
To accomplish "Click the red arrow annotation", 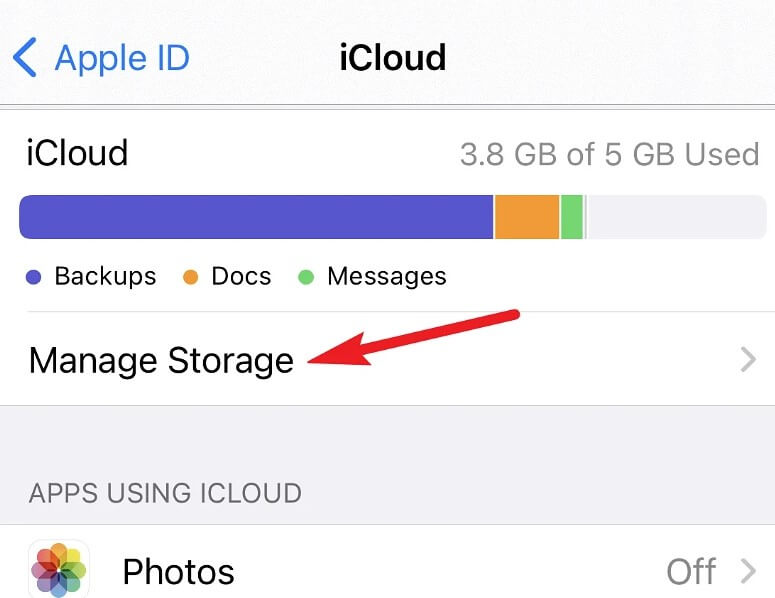I will point(413,338).
